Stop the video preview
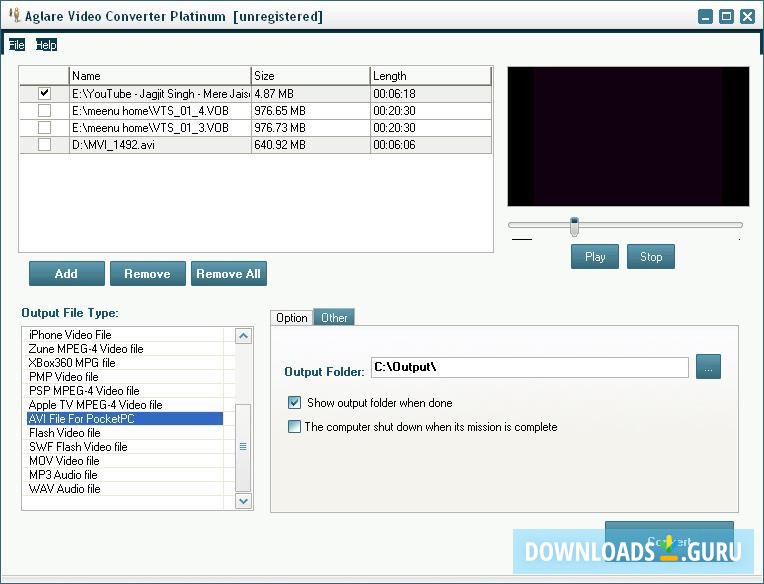 click(x=651, y=257)
